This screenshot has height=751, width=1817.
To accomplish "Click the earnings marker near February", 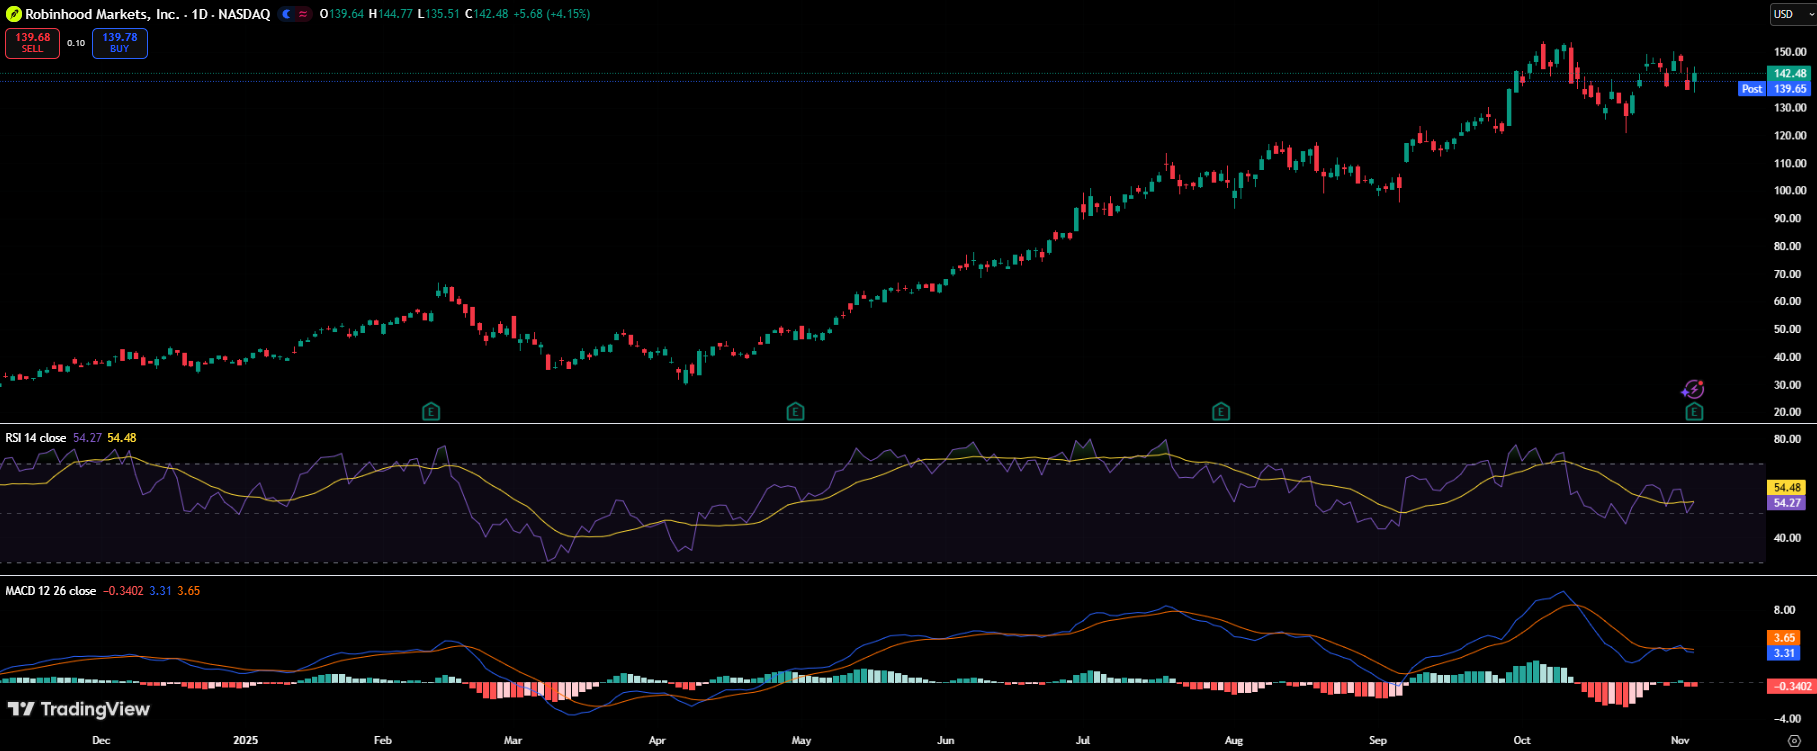I will (x=431, y=411).
